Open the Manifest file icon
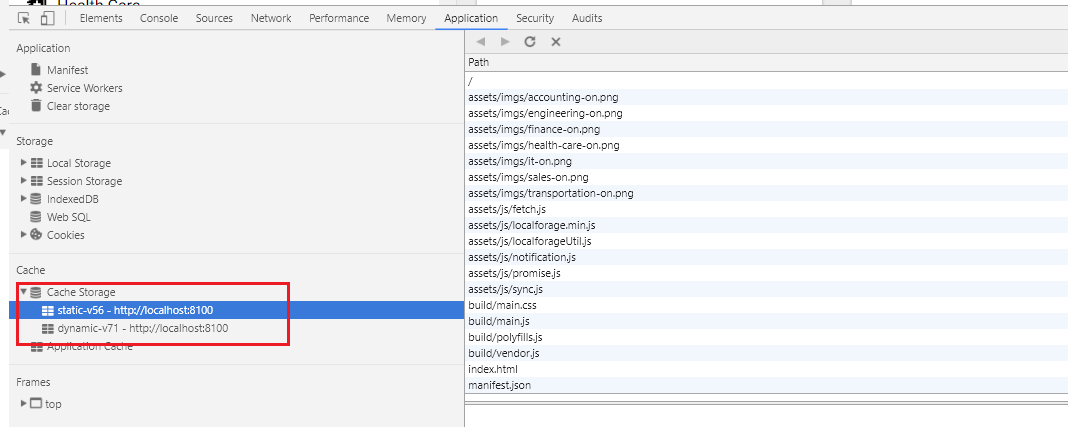The width and height of the screenshot is (1068, 427). (x=36, y=69)
